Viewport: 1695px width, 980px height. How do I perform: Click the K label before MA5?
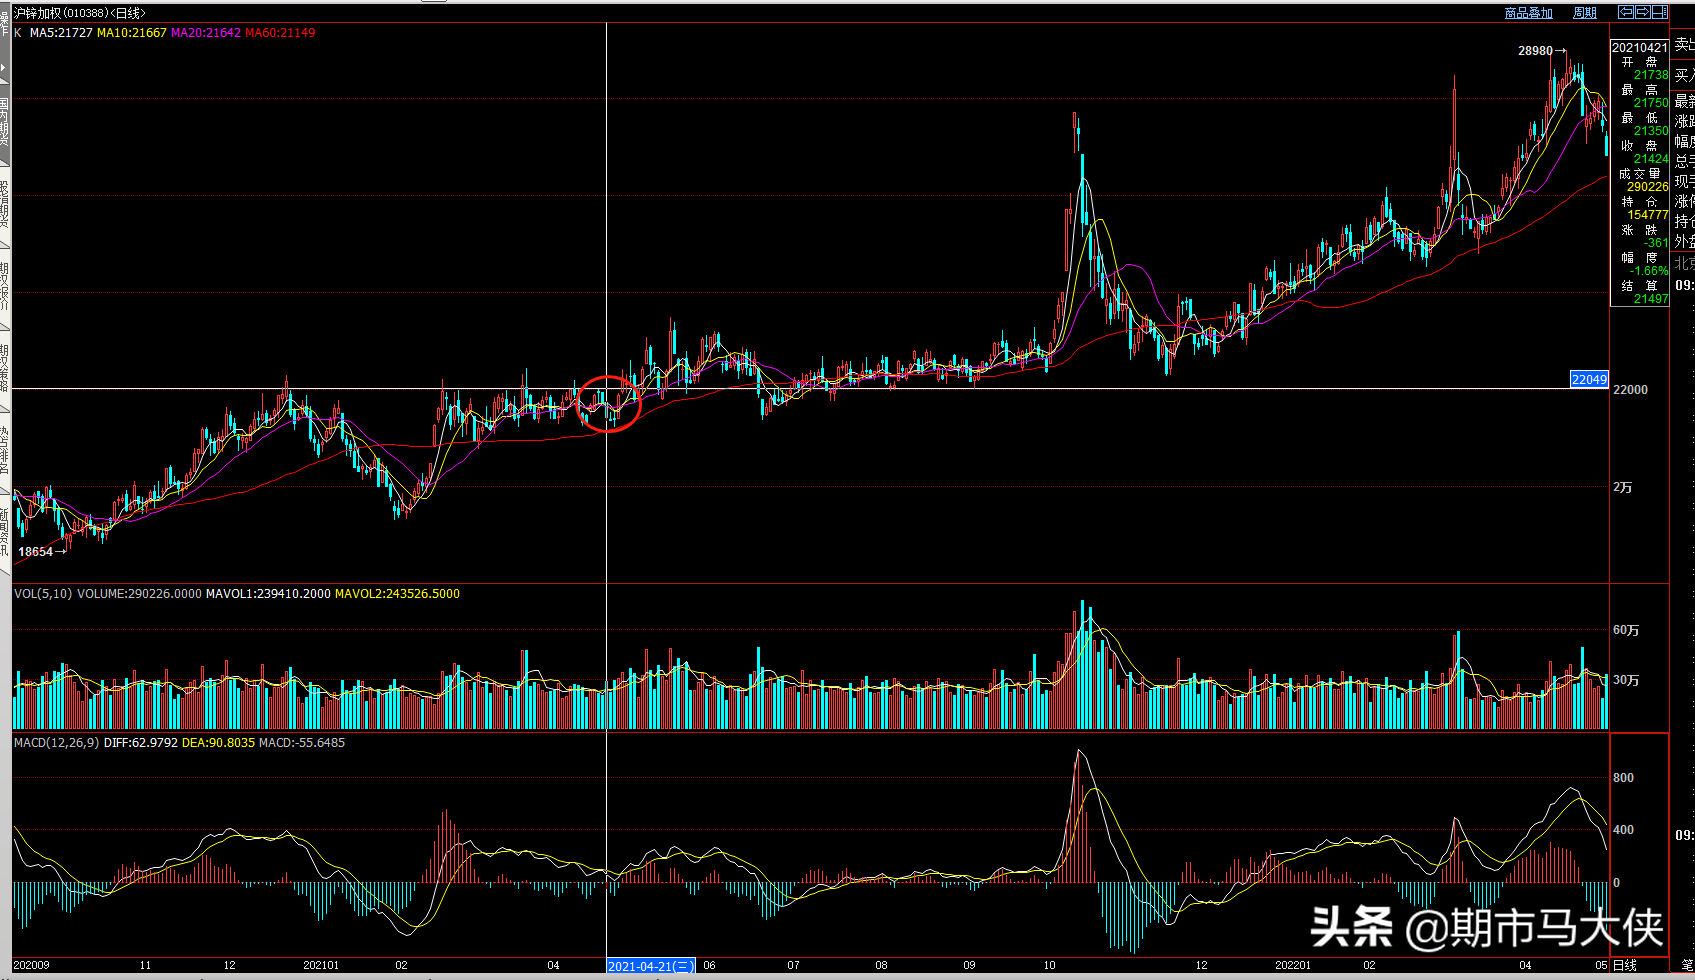pos(18,33)
